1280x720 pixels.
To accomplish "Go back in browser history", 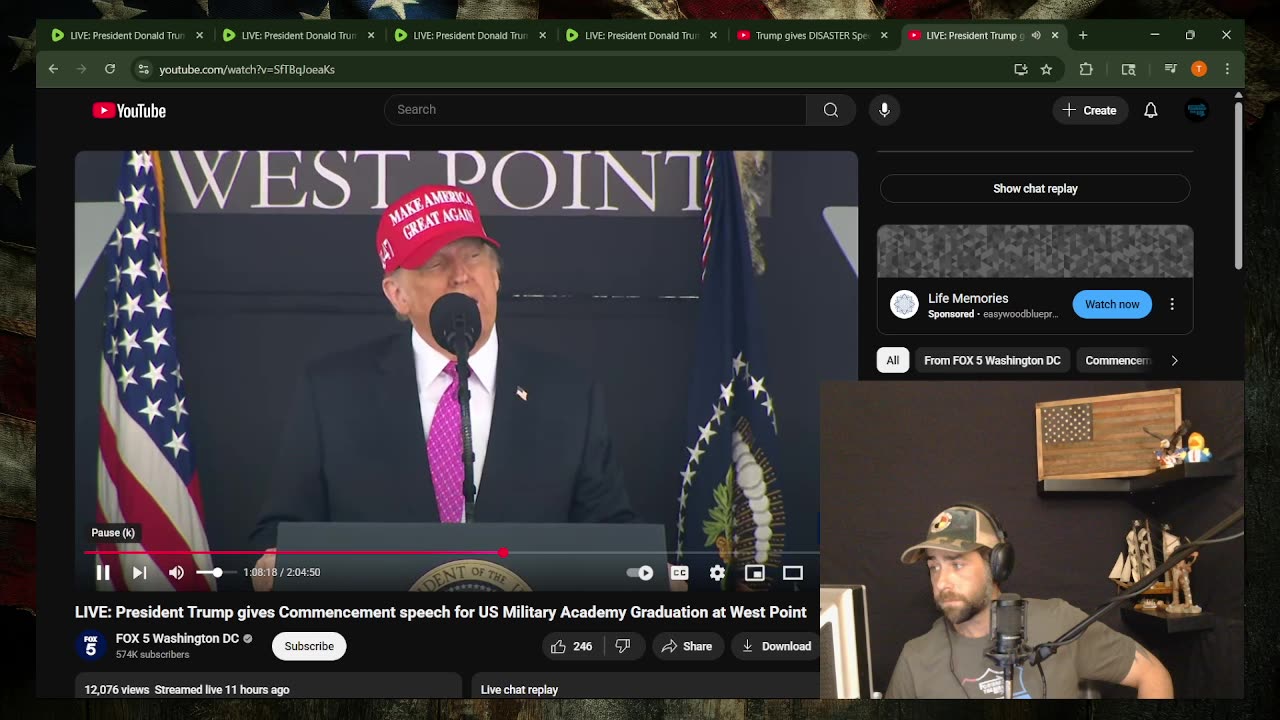I will [53, 69].
